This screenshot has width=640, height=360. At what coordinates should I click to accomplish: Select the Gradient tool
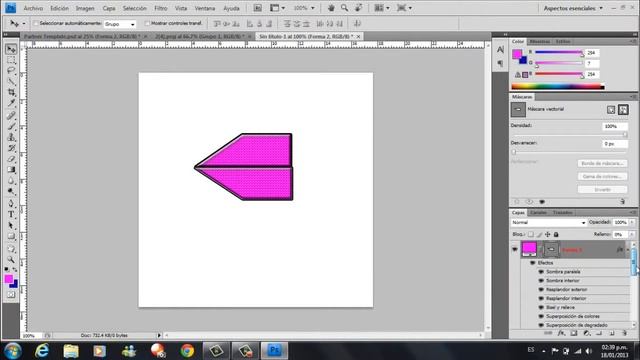[11, 169]
